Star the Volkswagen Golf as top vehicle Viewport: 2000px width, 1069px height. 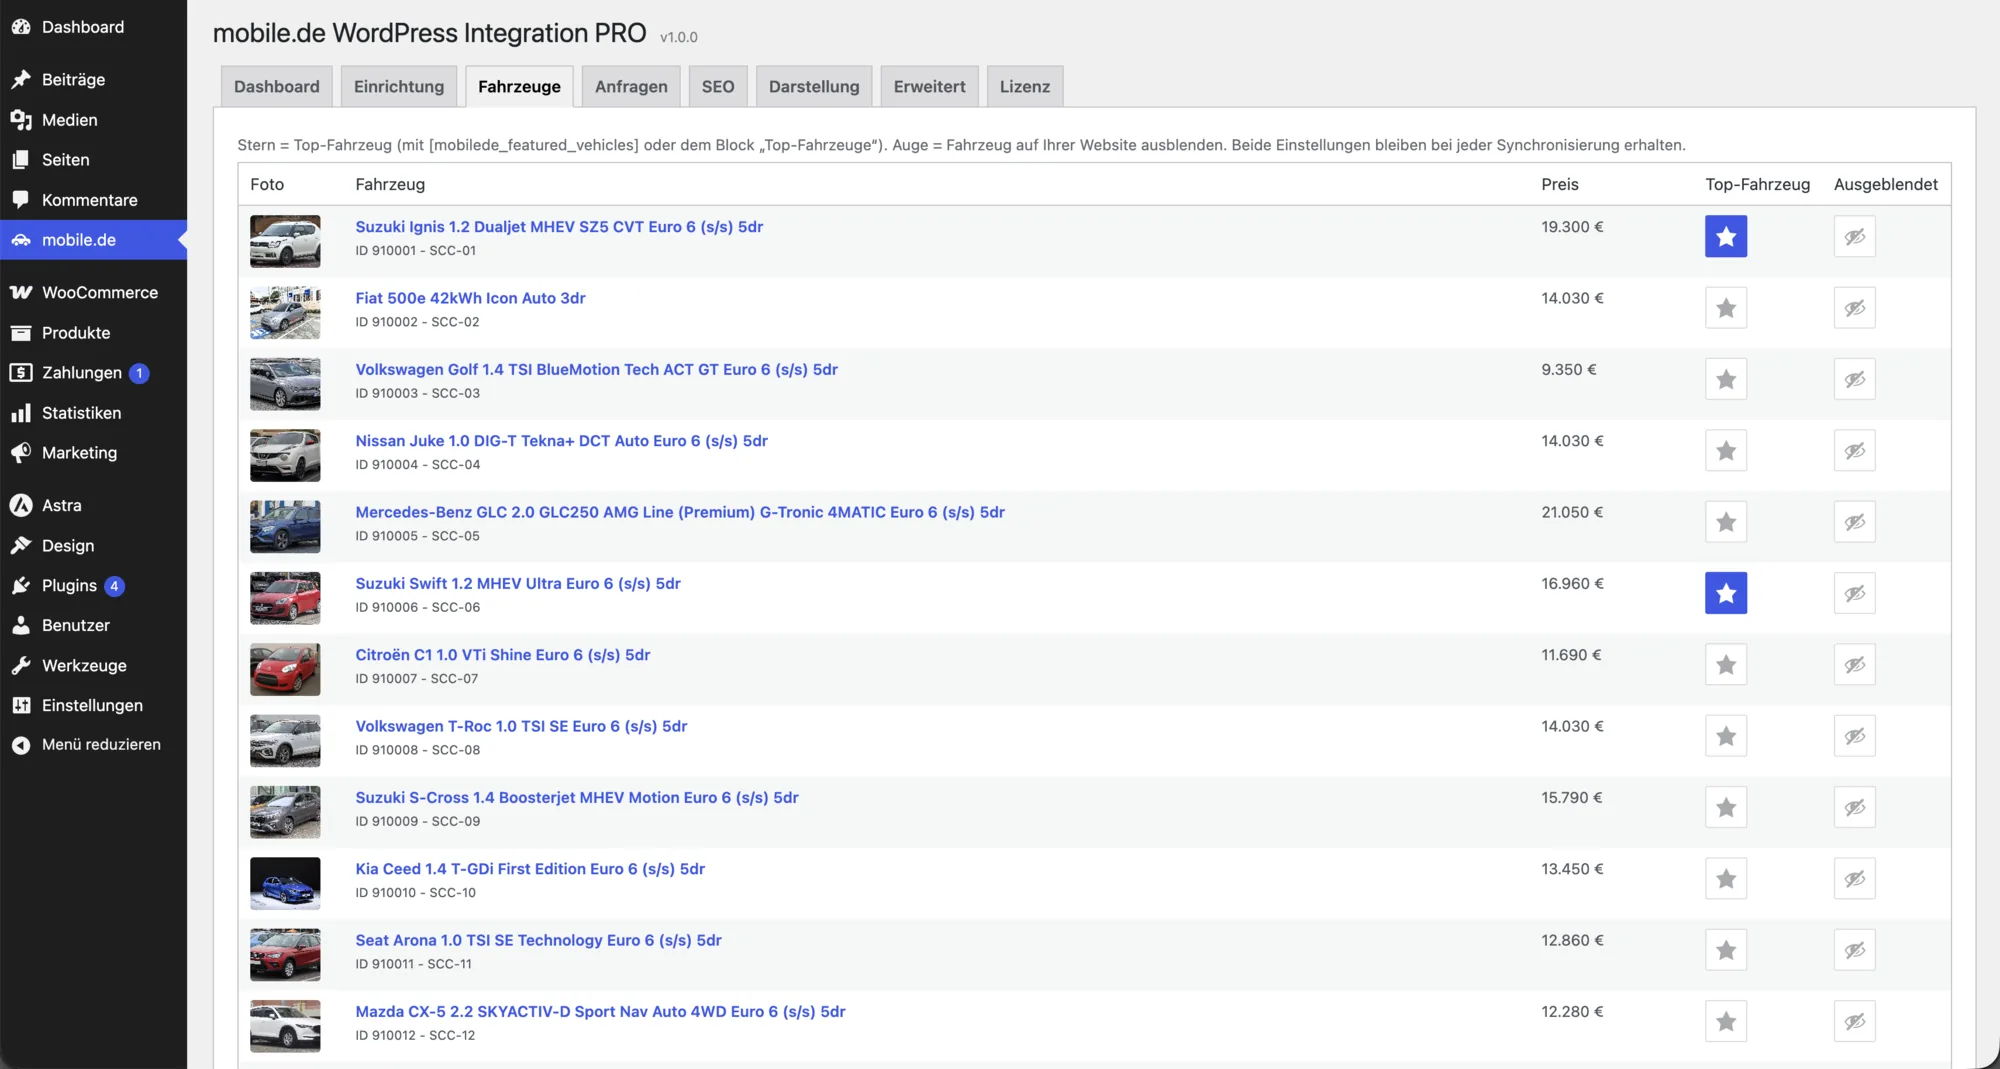point(1726,380)
